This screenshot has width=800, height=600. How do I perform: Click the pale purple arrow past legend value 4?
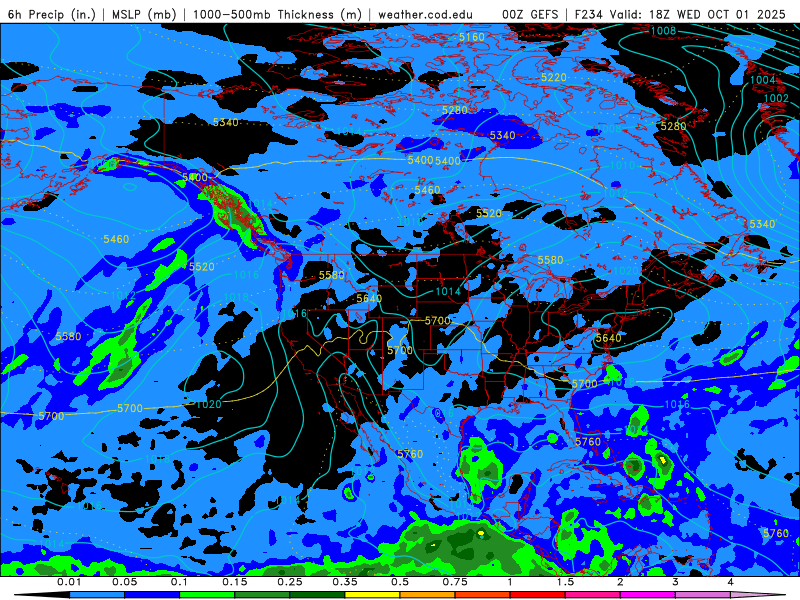click(x=758, y=595)
